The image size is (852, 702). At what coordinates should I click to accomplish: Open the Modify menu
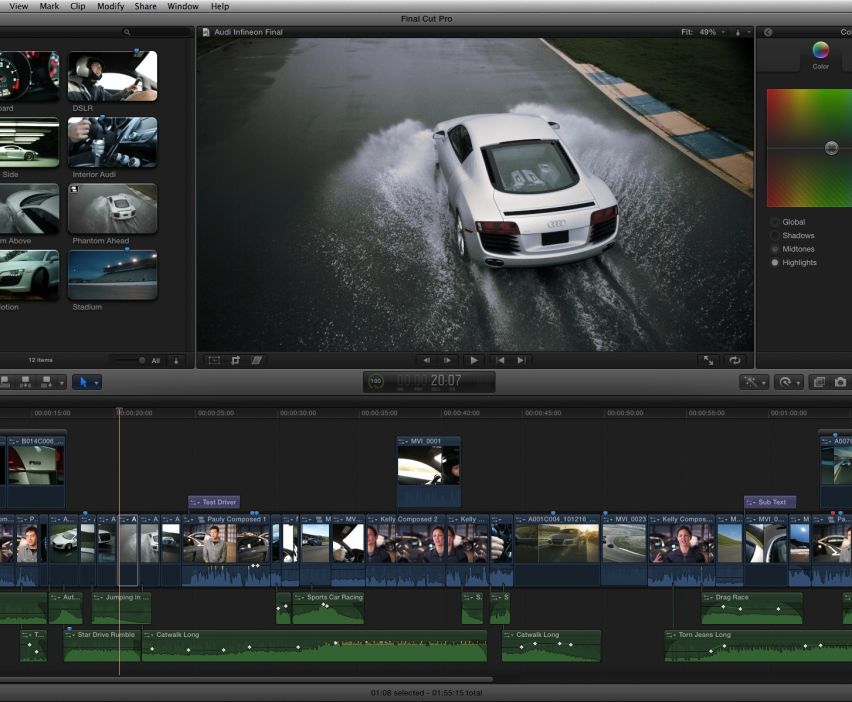click(110, 6)
